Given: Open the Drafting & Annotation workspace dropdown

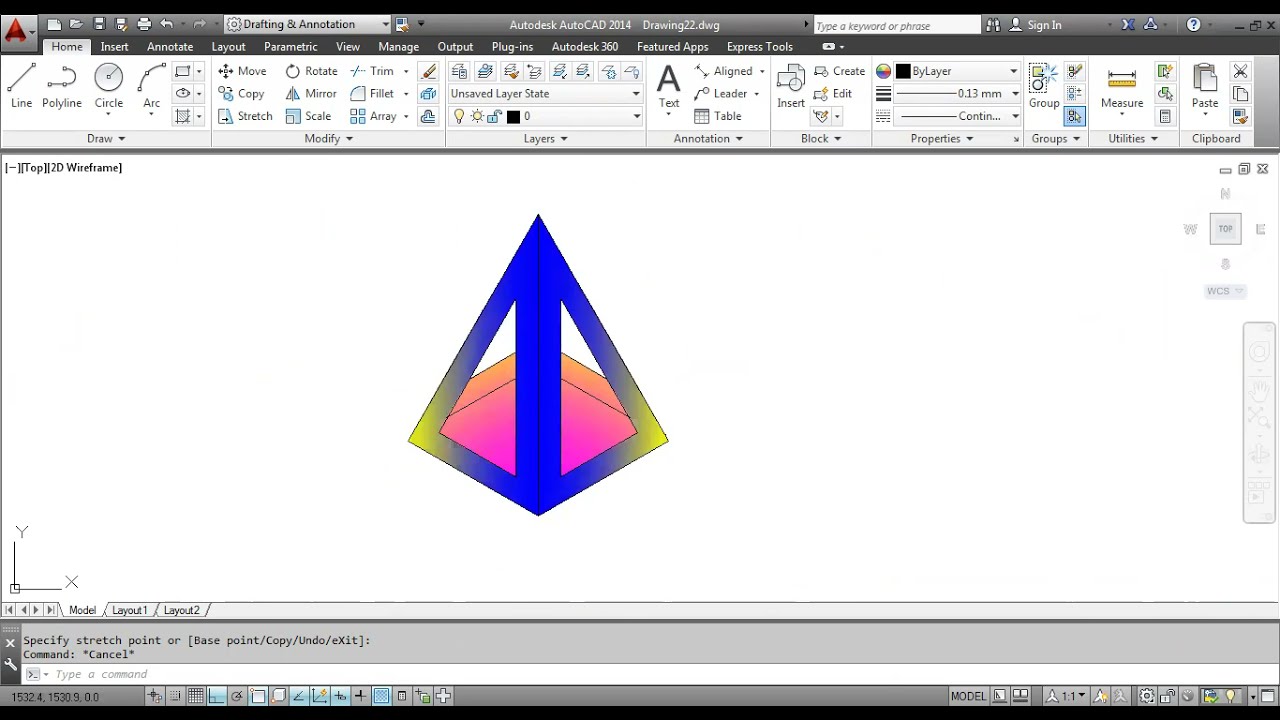Looking at the screenshot, I should point(308,24).
